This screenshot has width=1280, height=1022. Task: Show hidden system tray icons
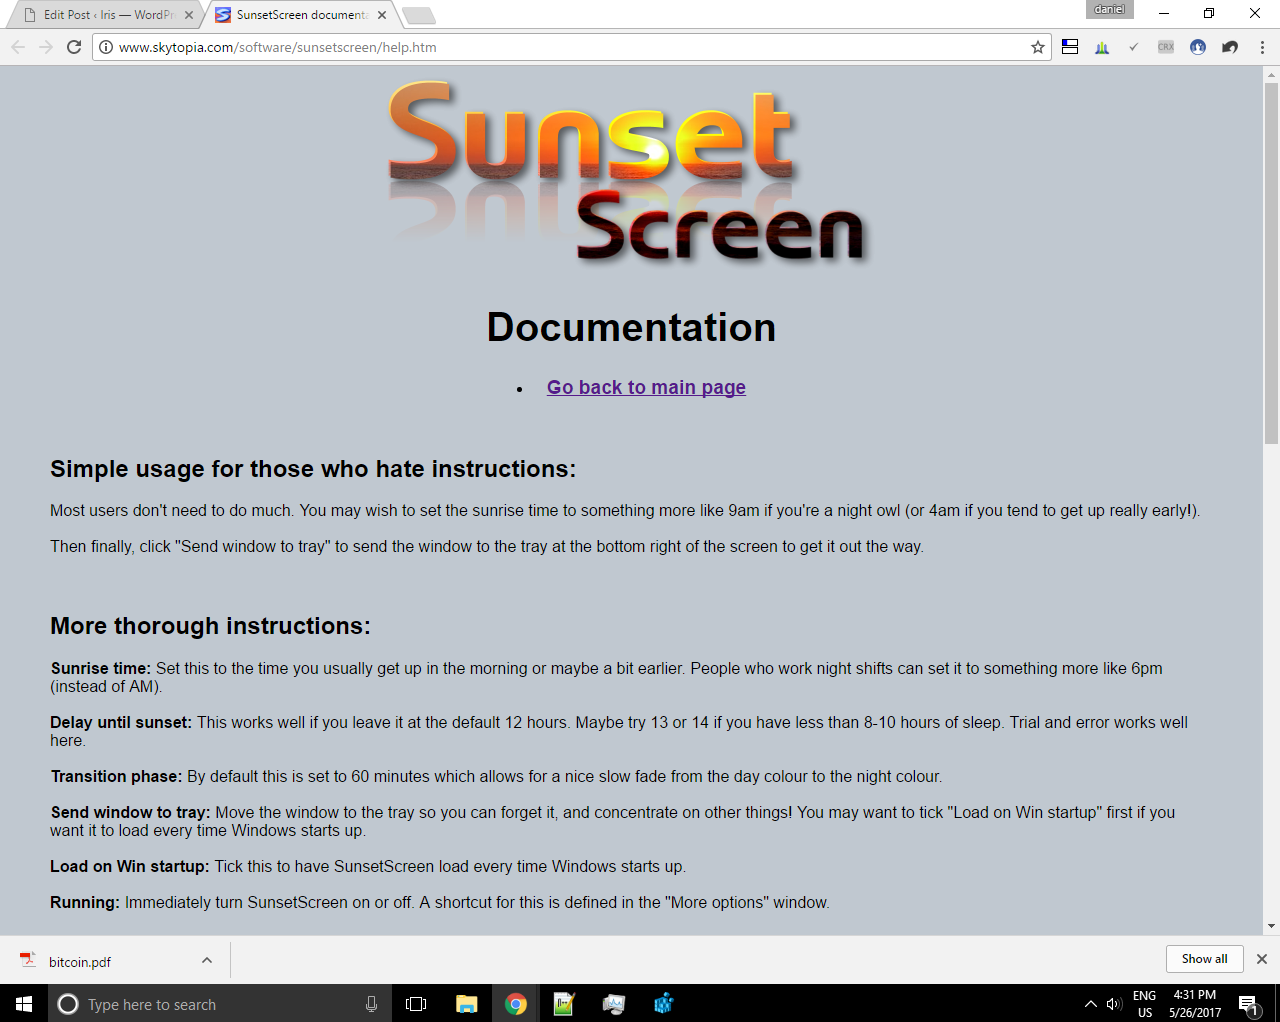coord(1090,1004)
